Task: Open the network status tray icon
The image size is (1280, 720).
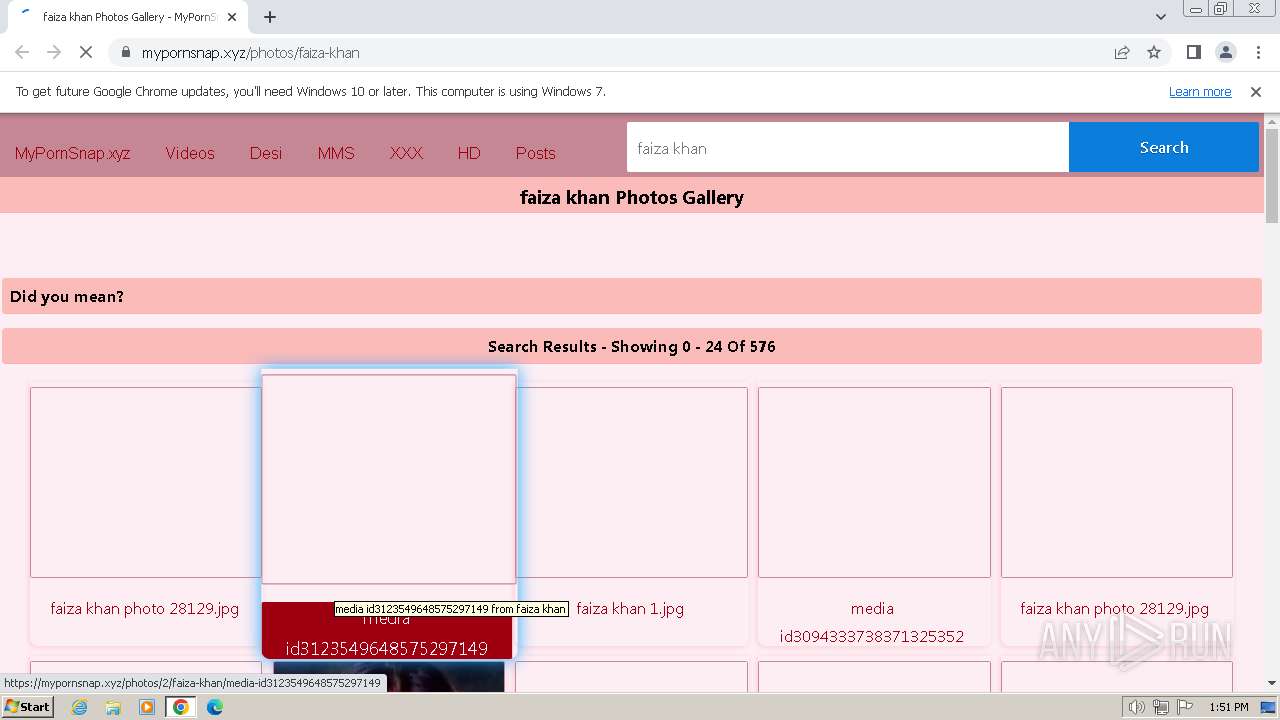Action: (1161, 707)
